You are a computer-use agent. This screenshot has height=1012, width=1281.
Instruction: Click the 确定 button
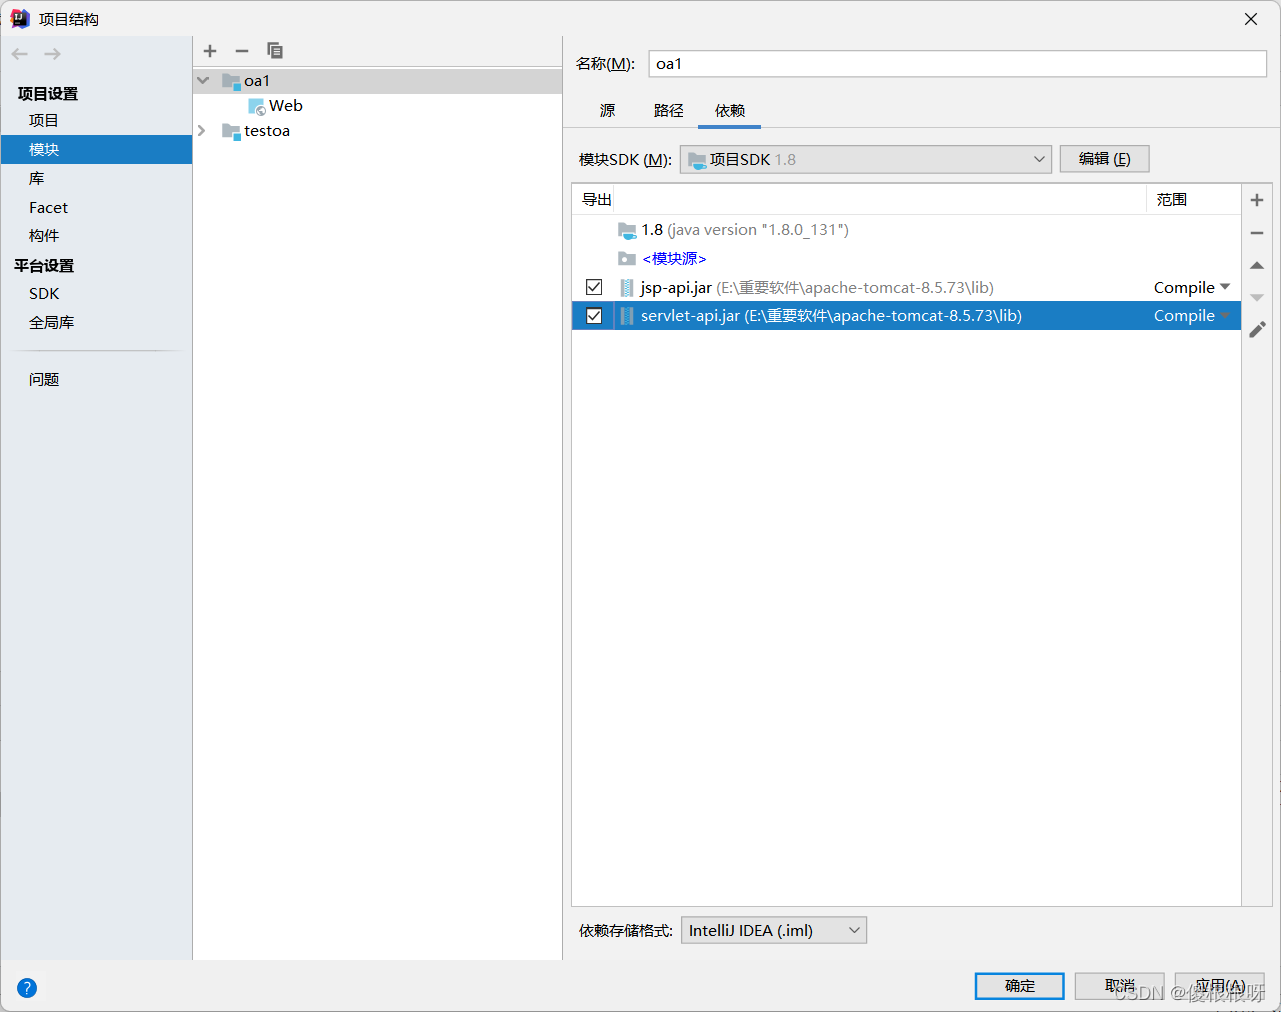(x=1020, y=986)
